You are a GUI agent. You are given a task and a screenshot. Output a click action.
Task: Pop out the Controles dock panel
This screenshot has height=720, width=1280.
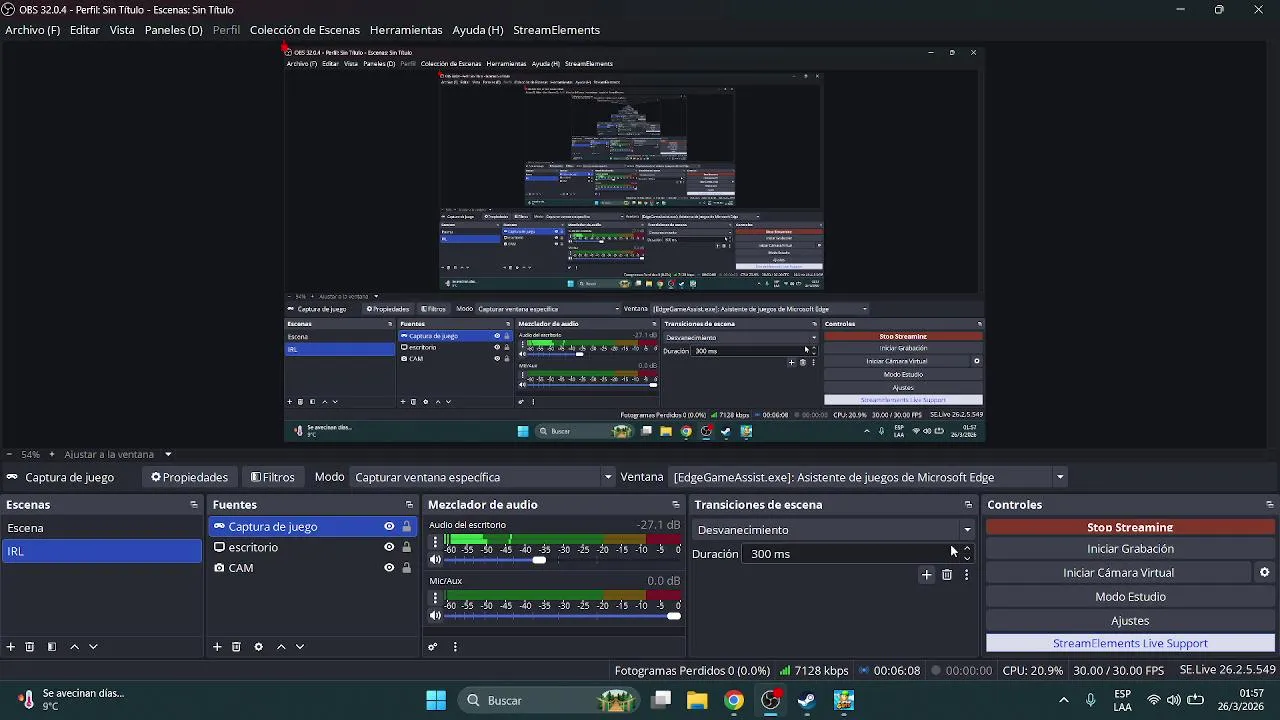tap(1270, 505)
